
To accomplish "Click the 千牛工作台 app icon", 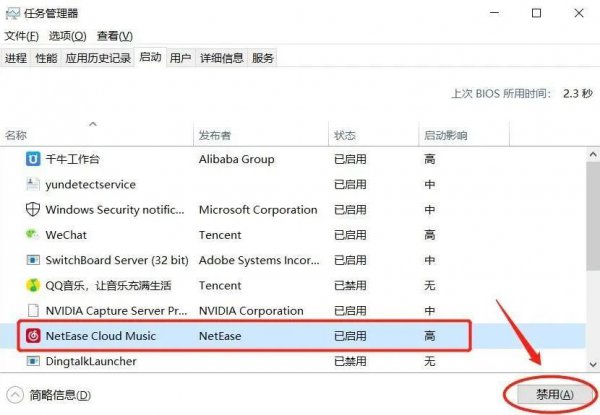I will tap(32, 159).
